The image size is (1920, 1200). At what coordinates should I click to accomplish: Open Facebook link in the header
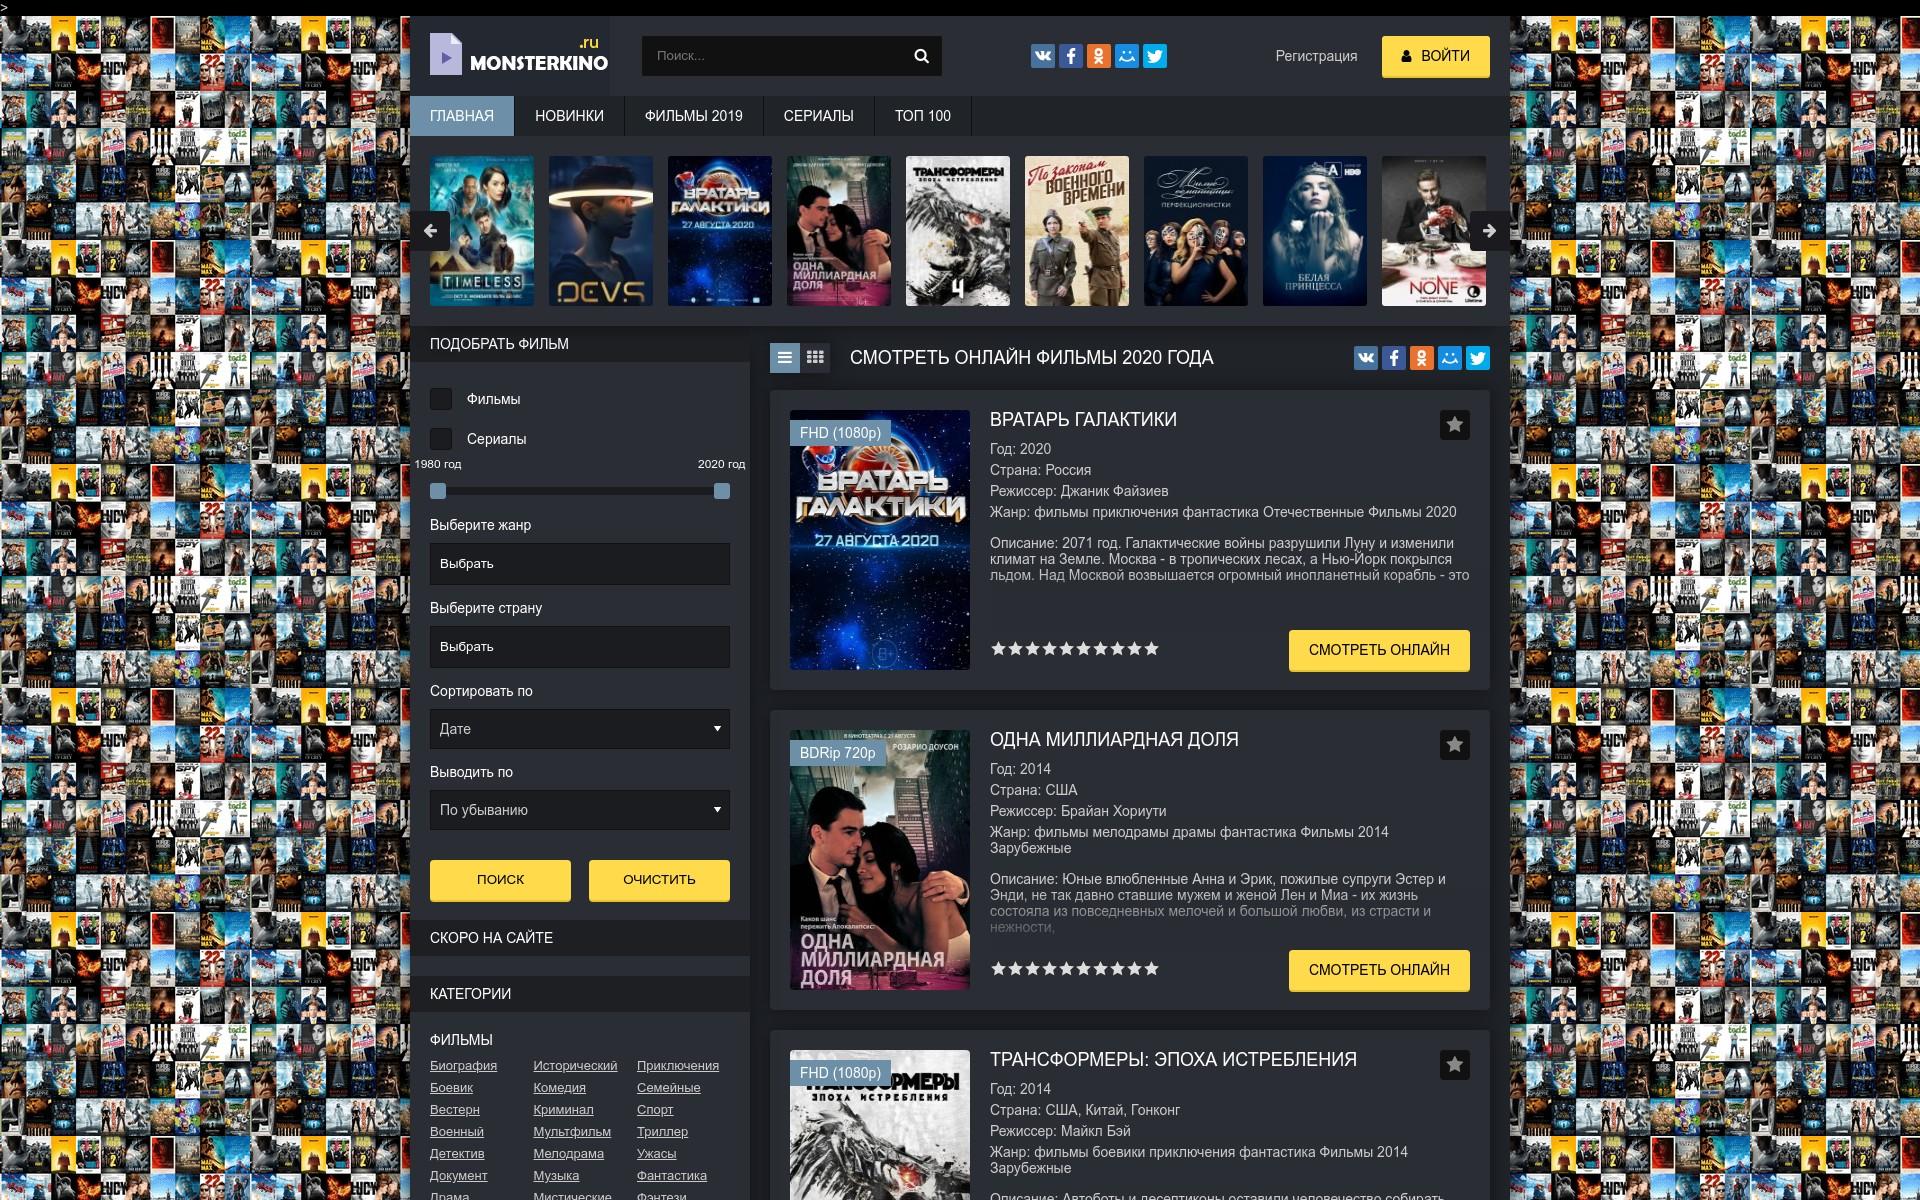(x=1071, y=56)
